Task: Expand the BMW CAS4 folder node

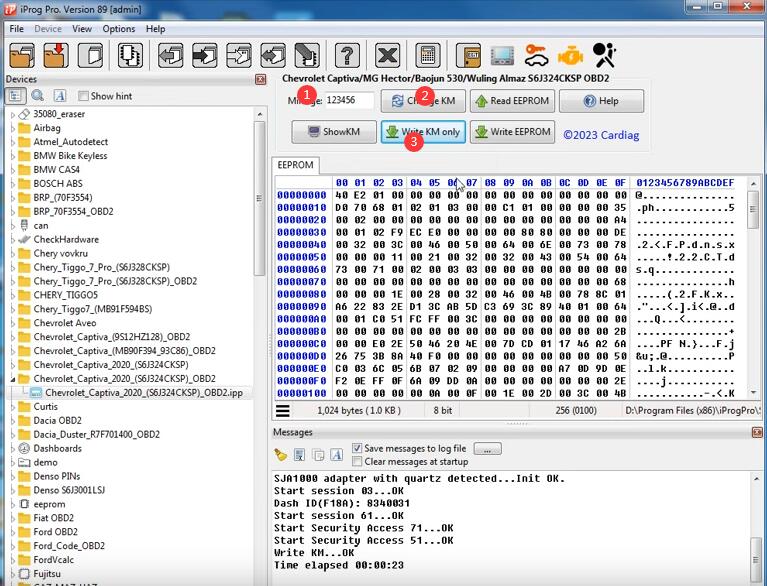Action: coord(13,170)
